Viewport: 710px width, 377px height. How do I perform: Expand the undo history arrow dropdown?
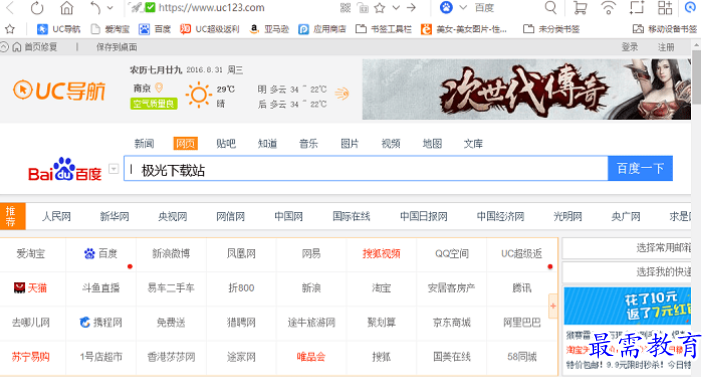[x=110, y=8]
